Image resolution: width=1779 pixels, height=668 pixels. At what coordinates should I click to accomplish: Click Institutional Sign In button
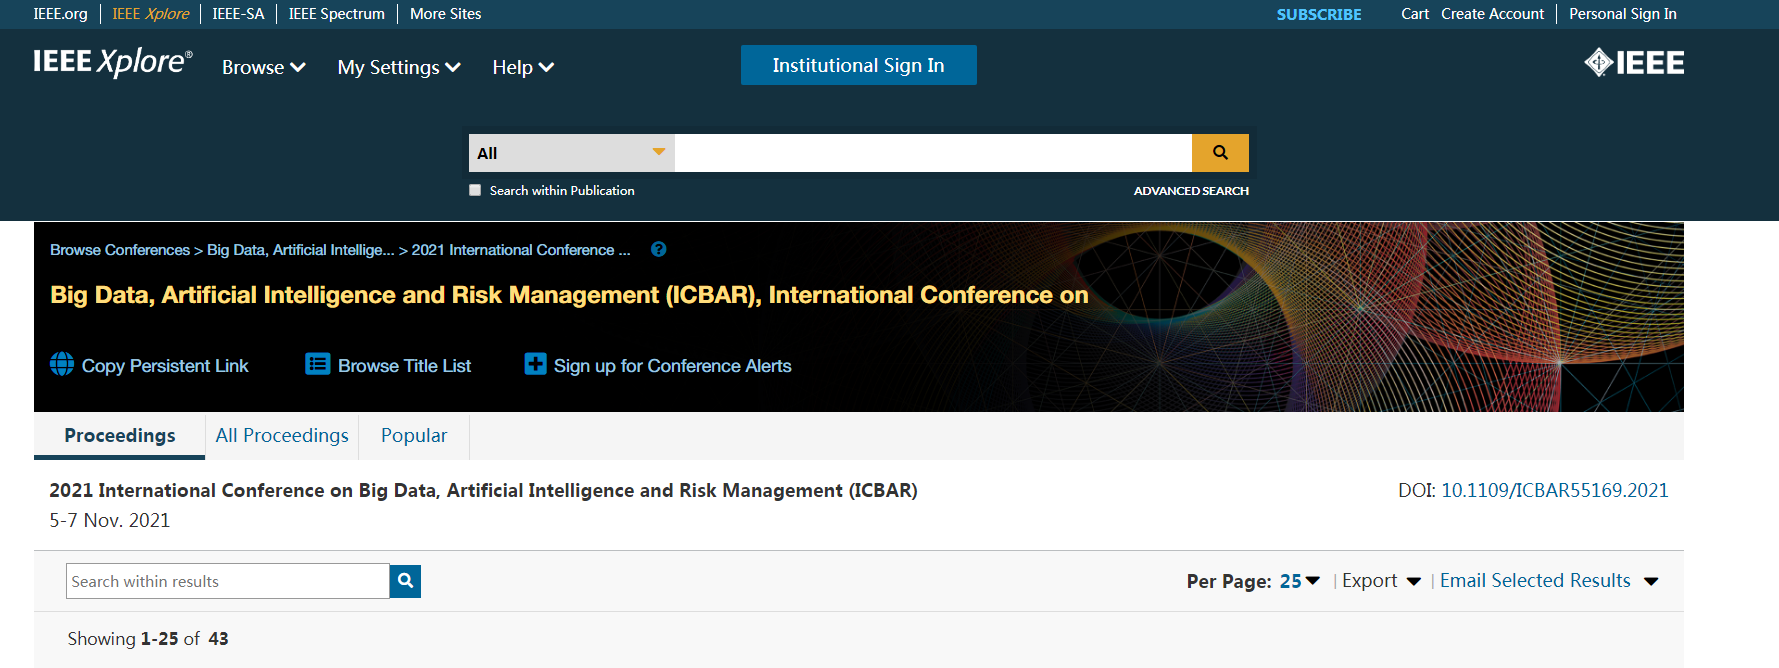coord(858,65)
